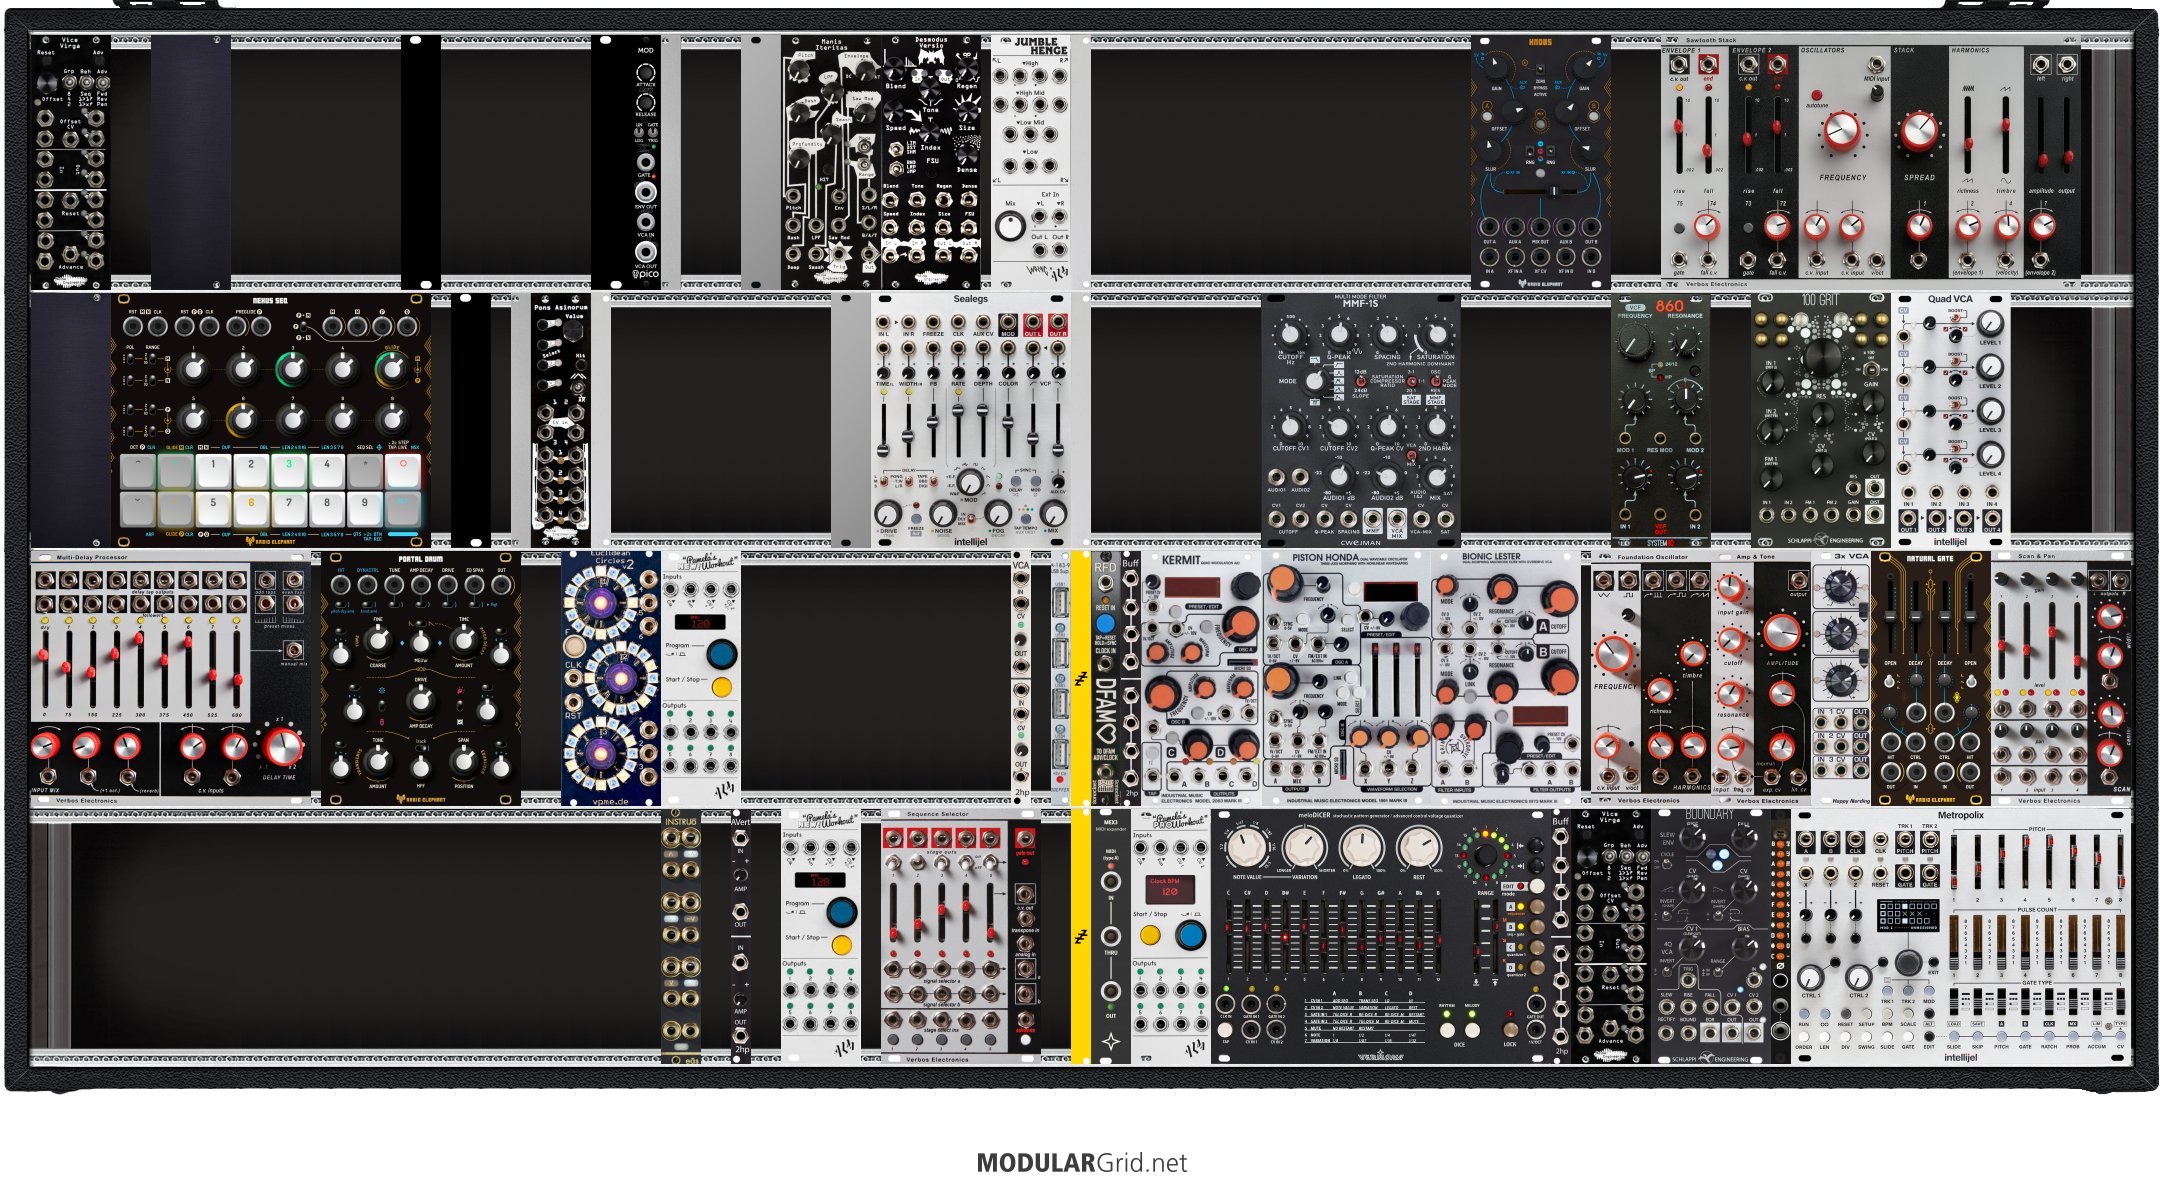Image resolution: width=2166 pixels, height=1184 pixels.
Task: Select the Piston Honda oscillator module
Action: tap(1347, 677)
